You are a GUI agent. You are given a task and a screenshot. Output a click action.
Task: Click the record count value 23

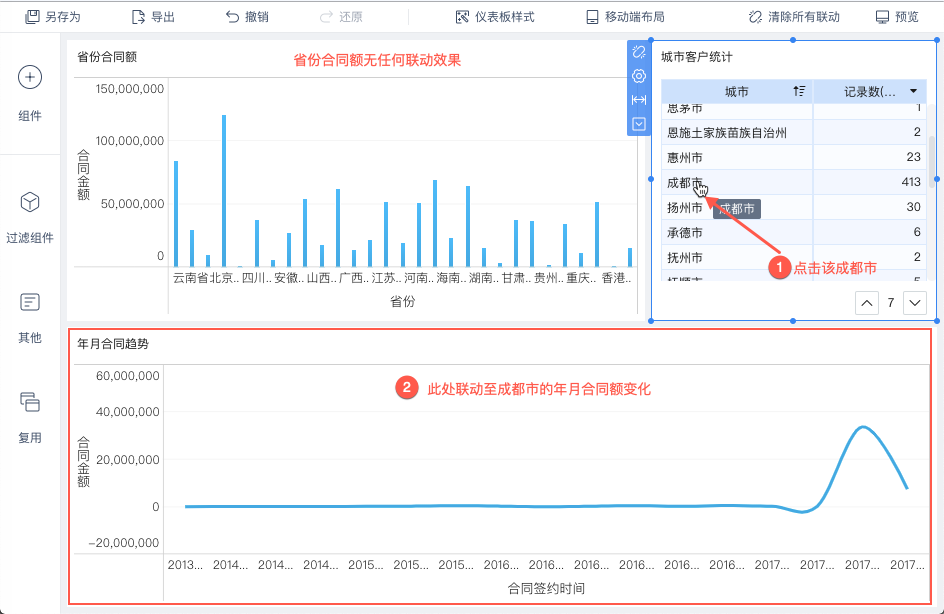tap(913, 157)
